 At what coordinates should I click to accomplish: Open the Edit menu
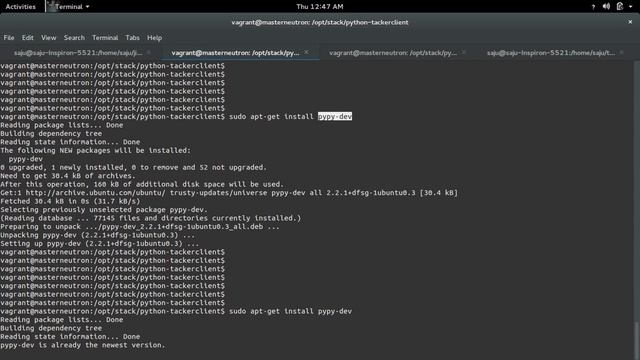(x=27, y=38)
